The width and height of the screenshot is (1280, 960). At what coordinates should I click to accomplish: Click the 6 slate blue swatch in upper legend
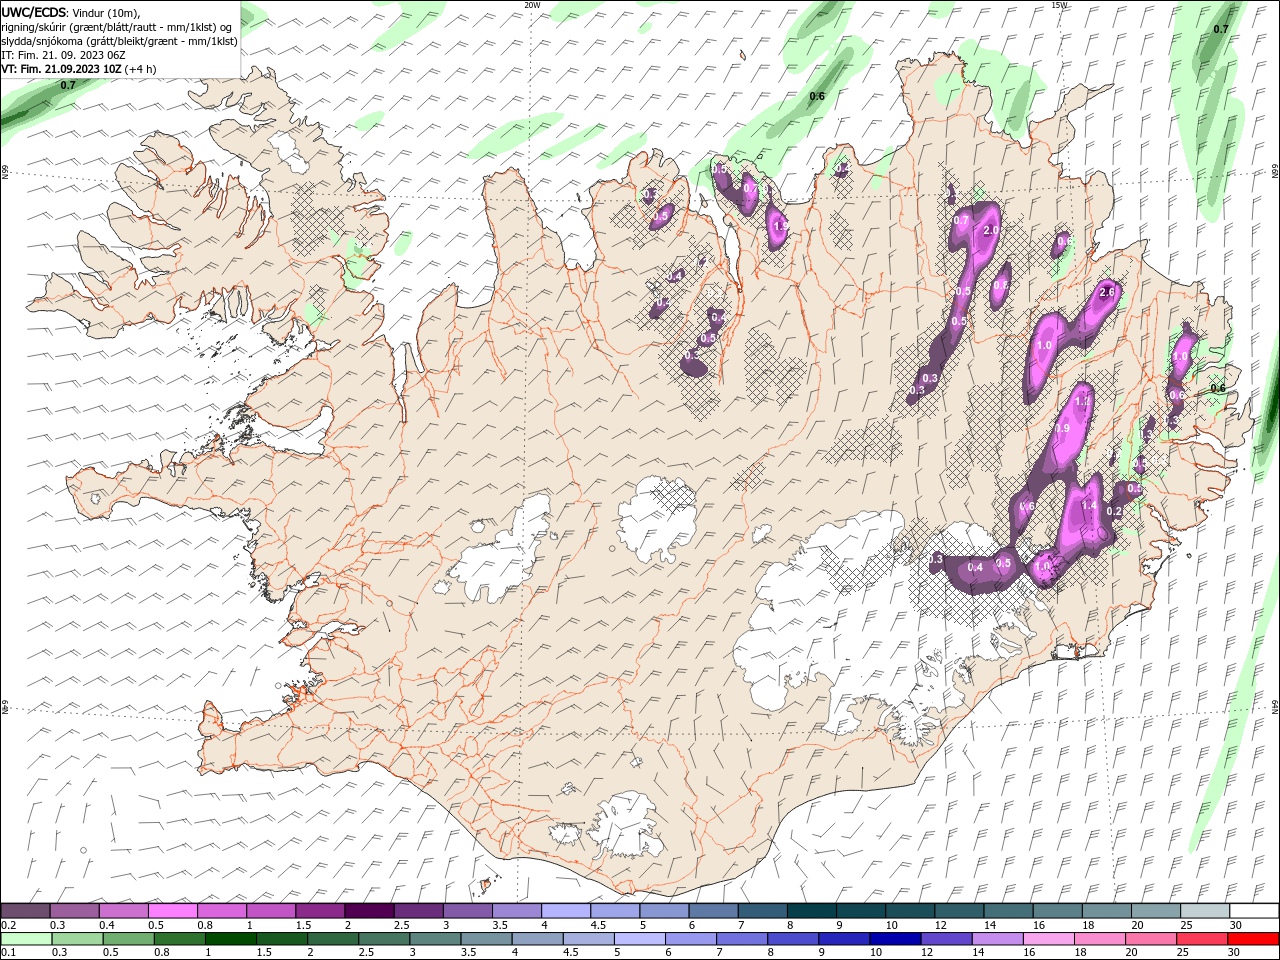712,911
